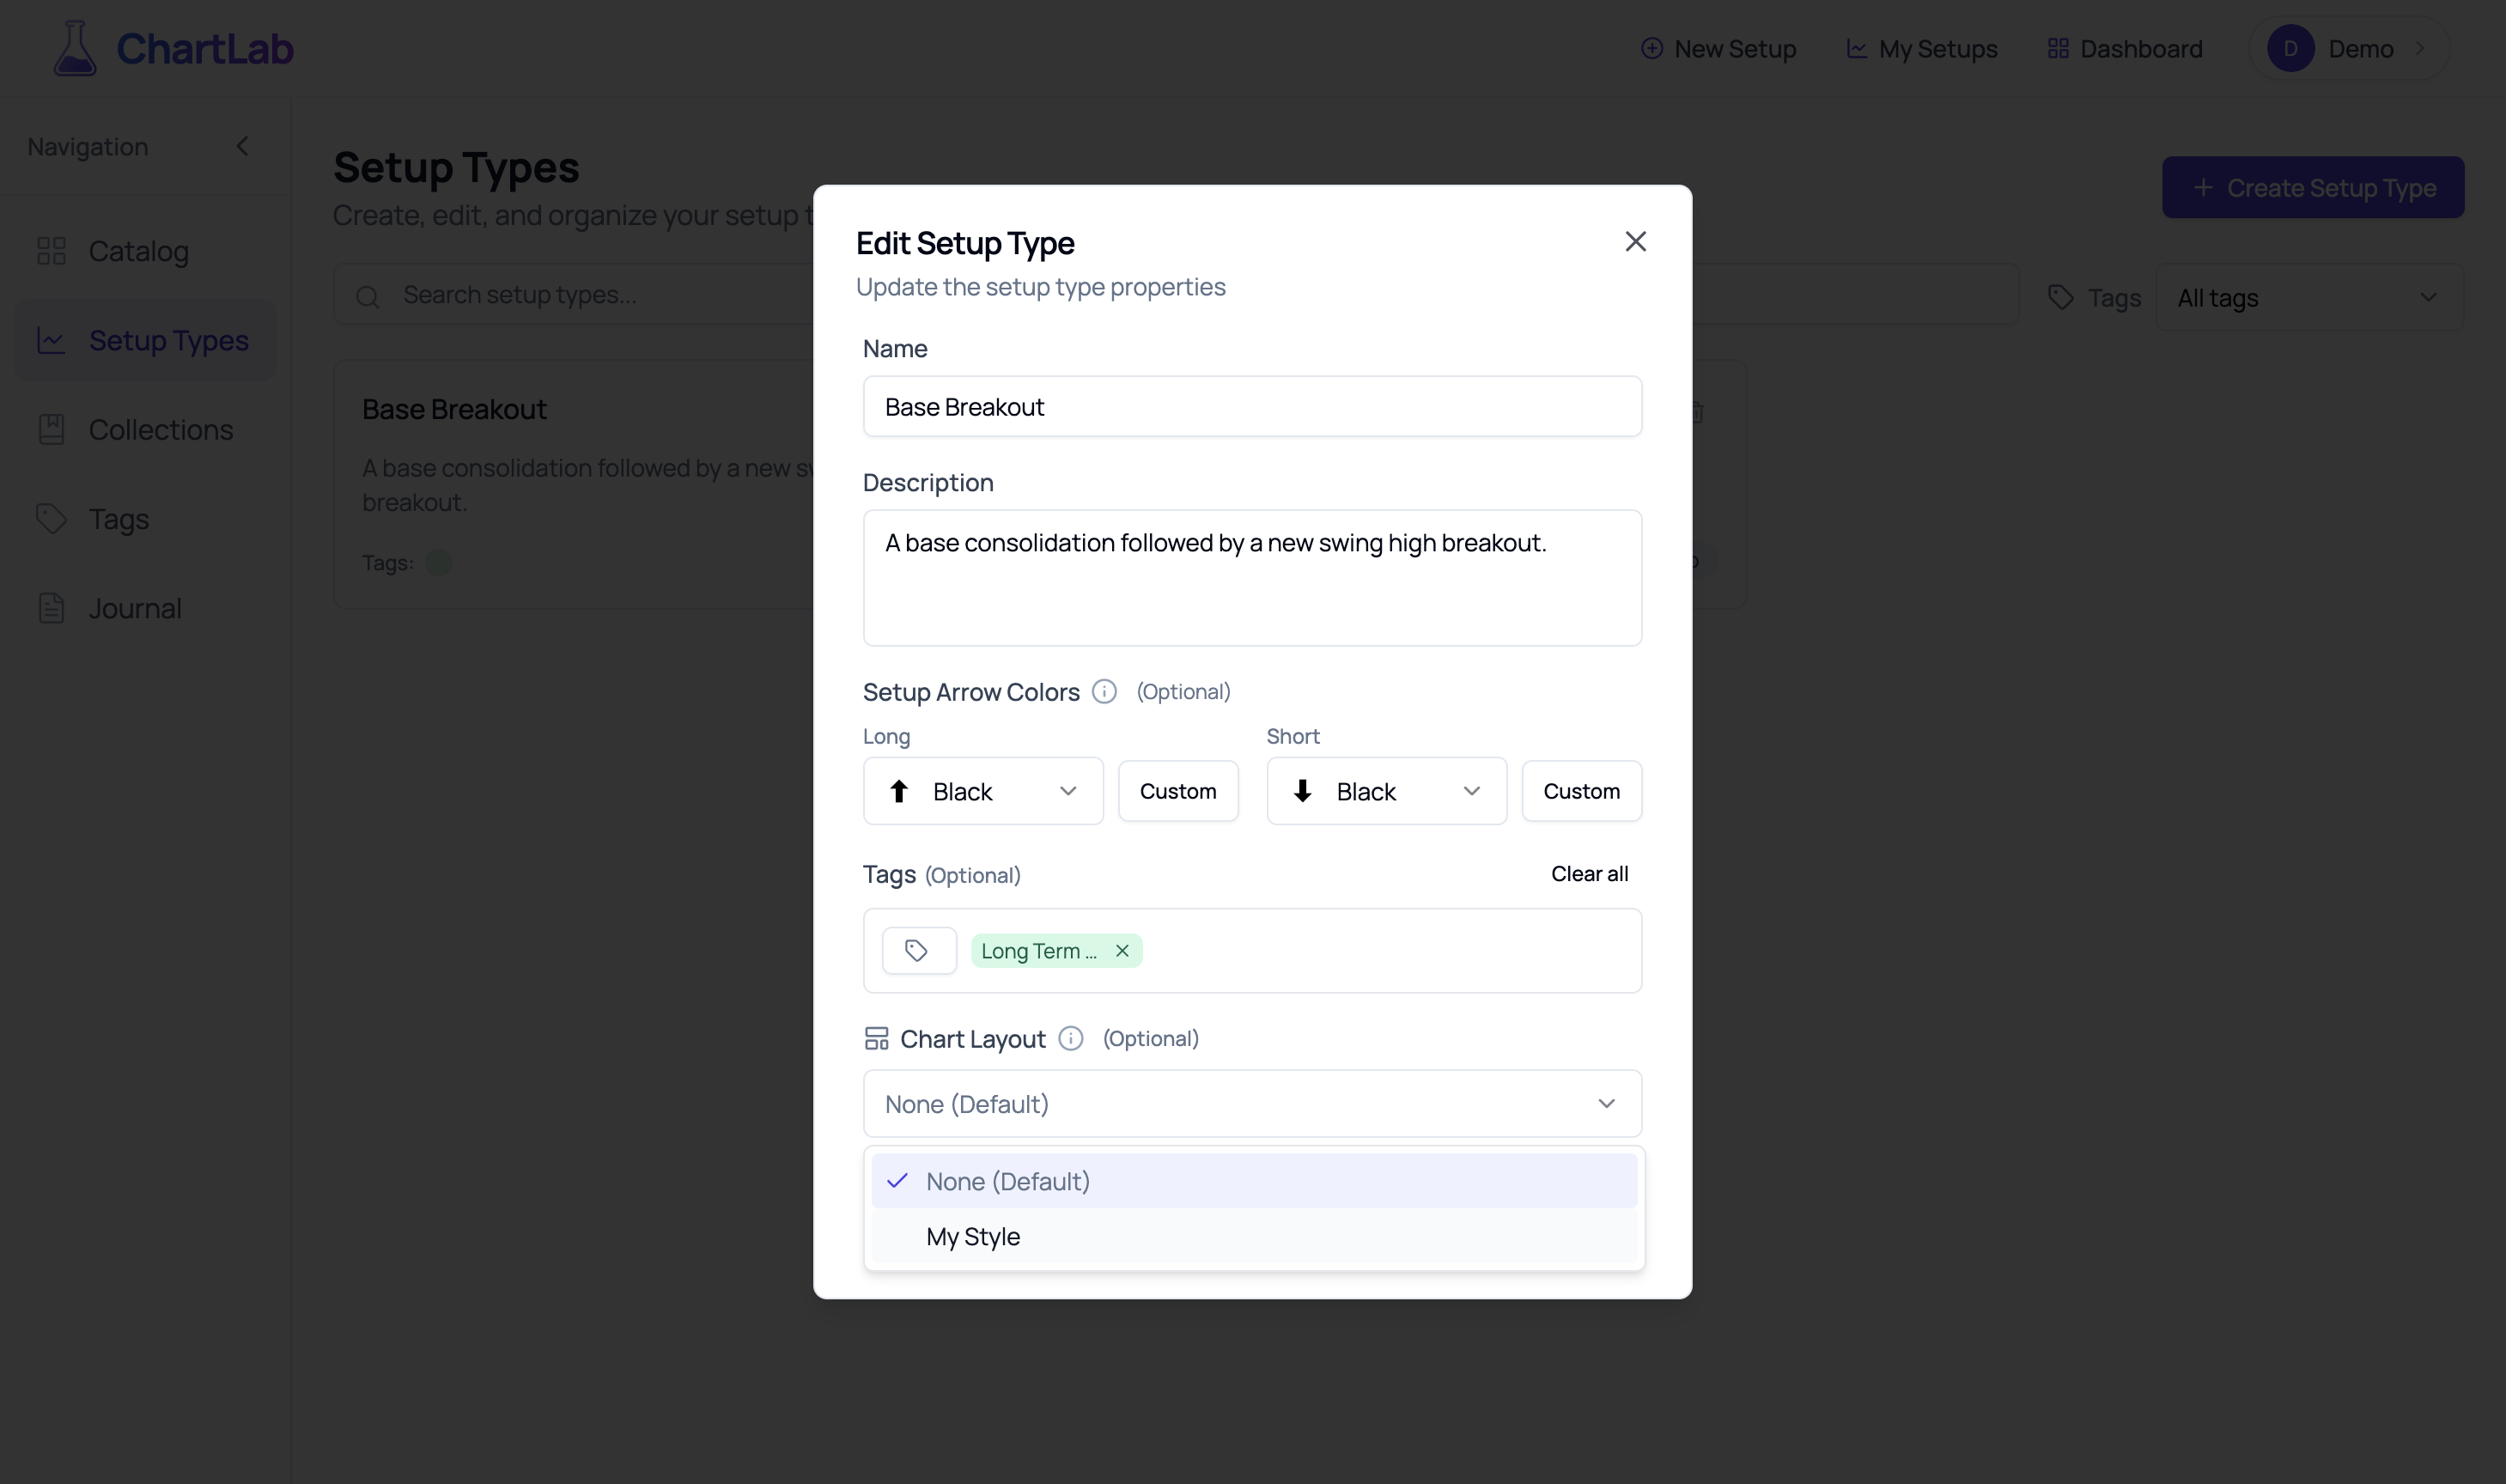
Task: Click Base Breakout card title
Action: click(x=454, y=409)
